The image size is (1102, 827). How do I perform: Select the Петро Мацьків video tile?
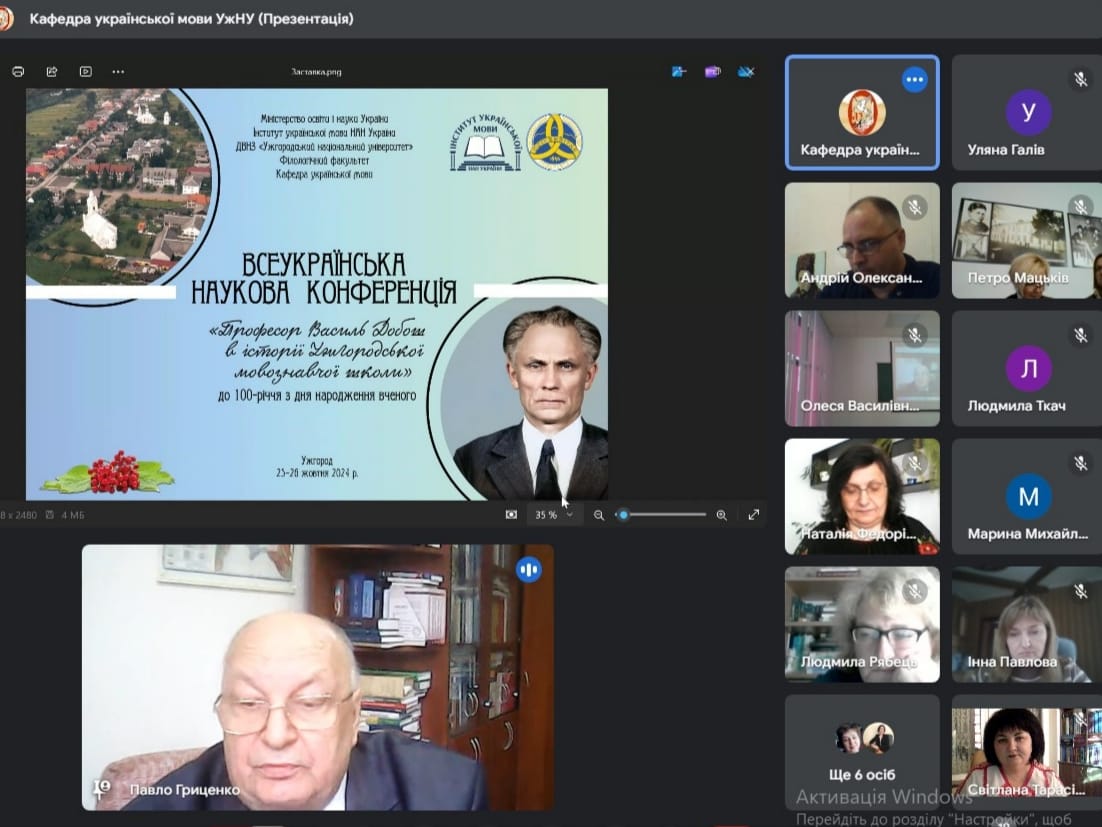click(1027, 240)
